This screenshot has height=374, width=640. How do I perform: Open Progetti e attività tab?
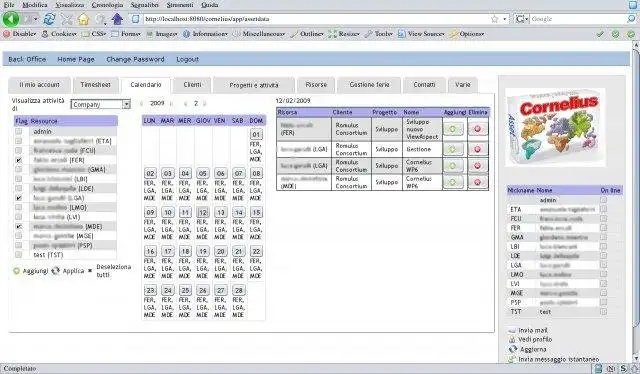(x=254, y=85)
